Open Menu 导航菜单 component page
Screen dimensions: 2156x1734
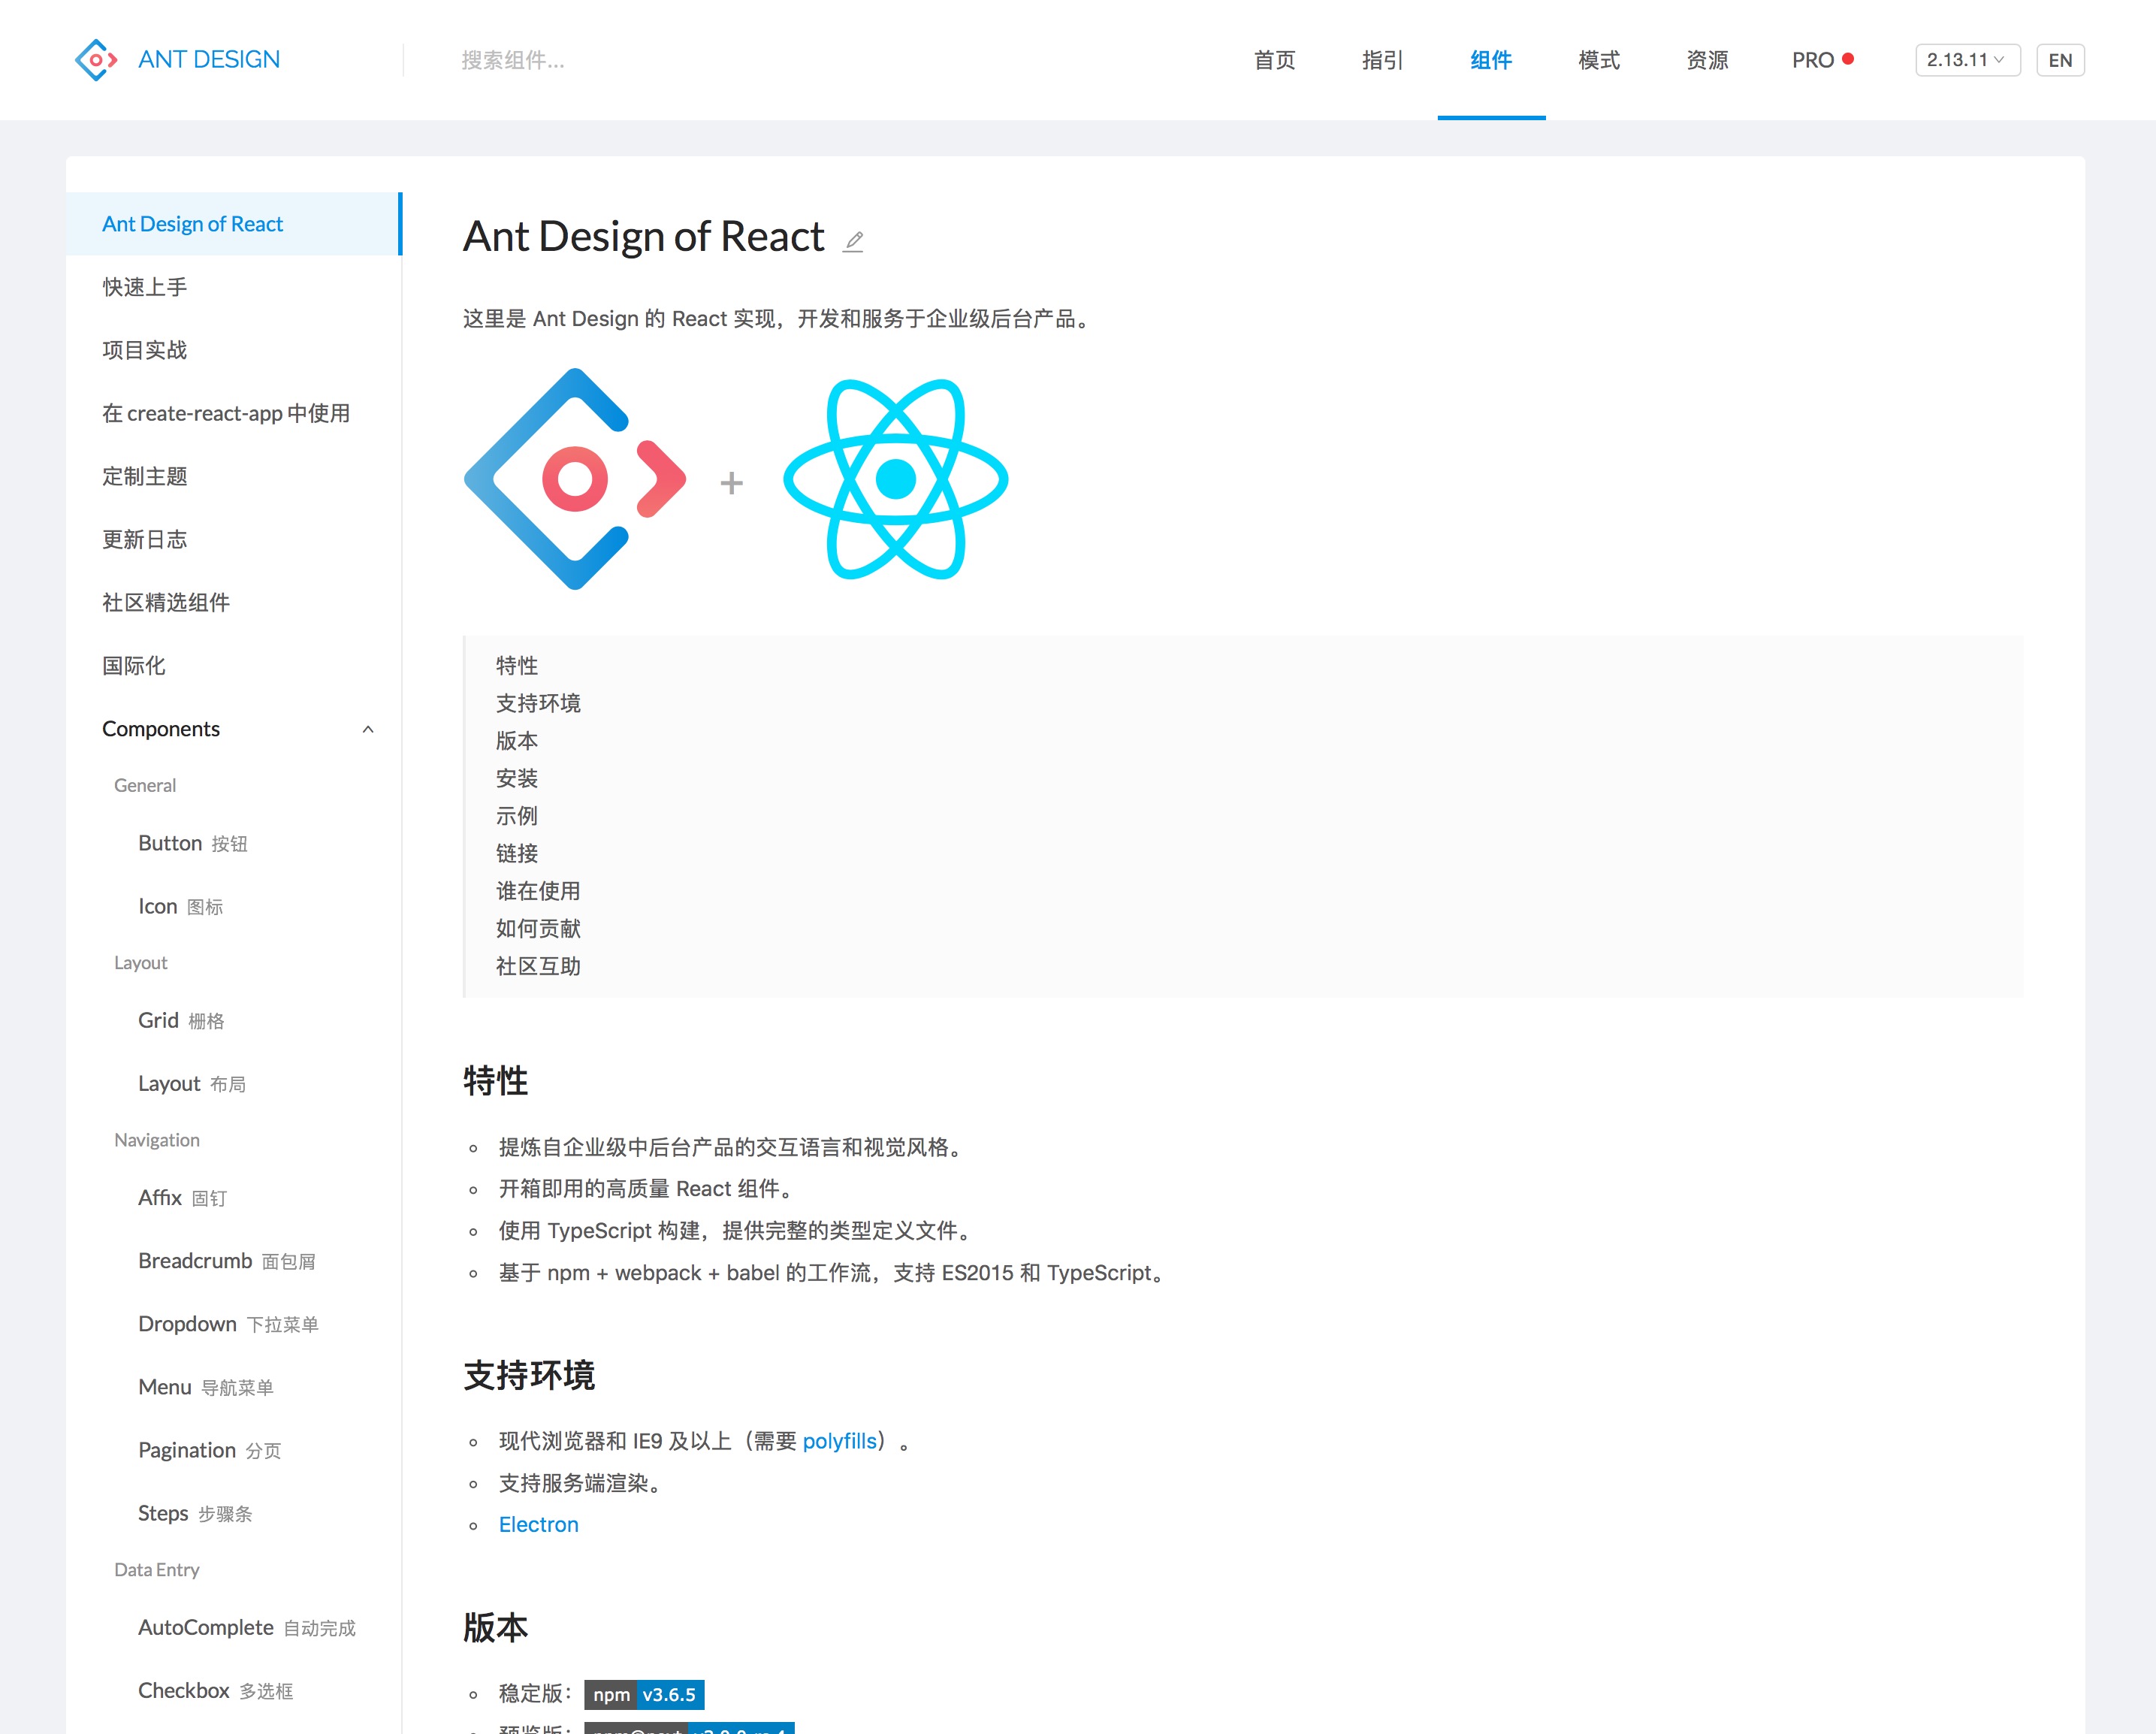click(234, 1386)
